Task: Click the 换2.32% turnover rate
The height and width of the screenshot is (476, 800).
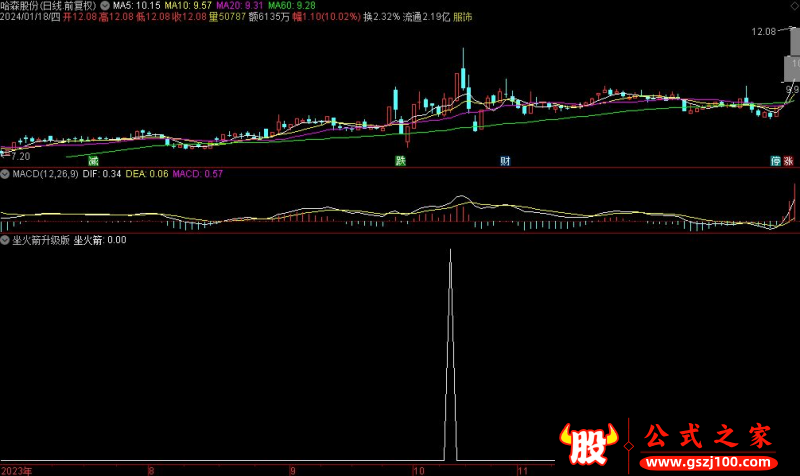Action: [x=382, y=17]
